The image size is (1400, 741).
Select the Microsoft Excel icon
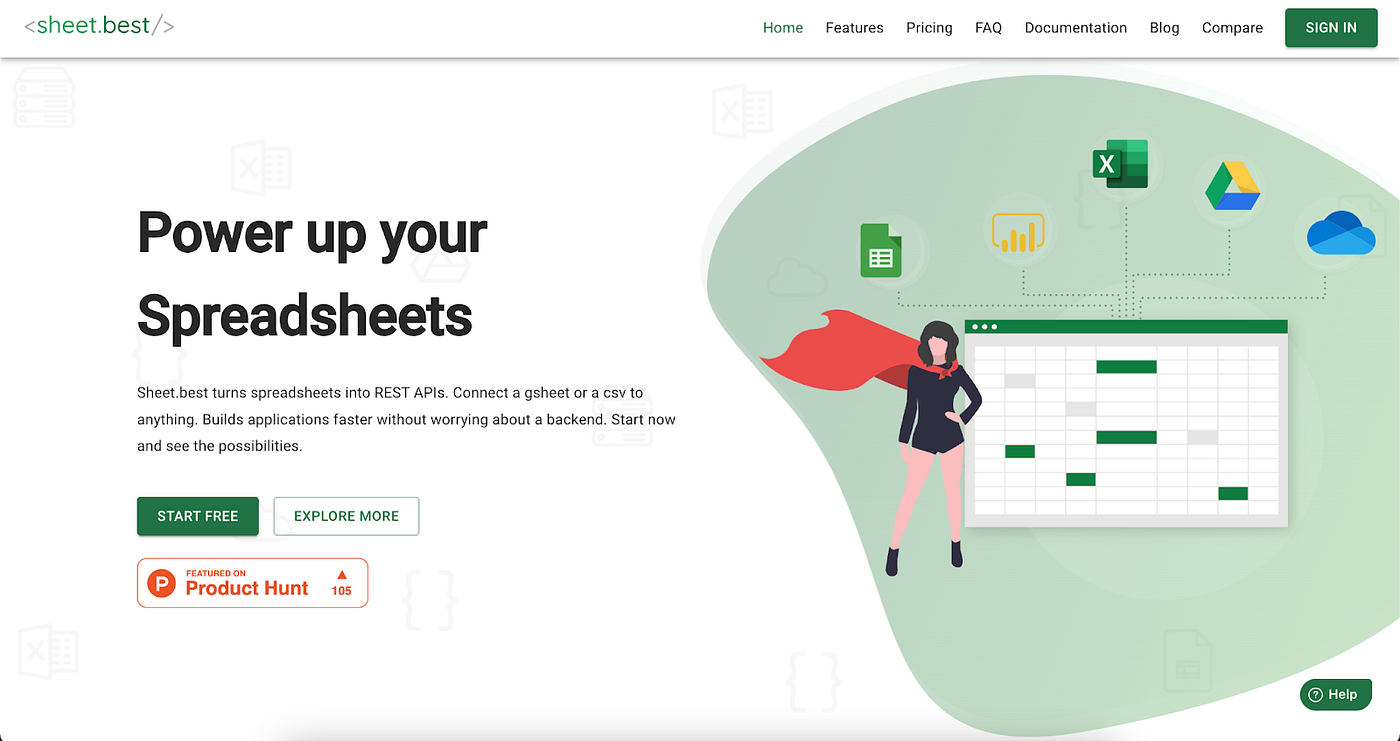coord(1119,163)
